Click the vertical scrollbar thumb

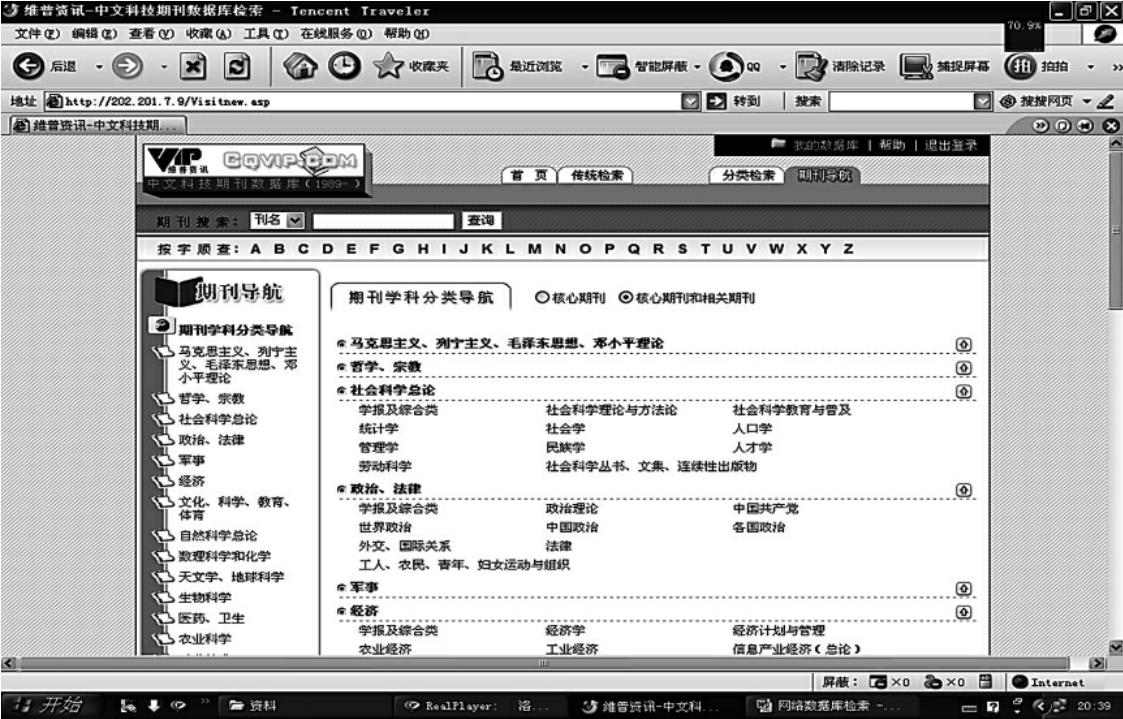(1115, 229)
